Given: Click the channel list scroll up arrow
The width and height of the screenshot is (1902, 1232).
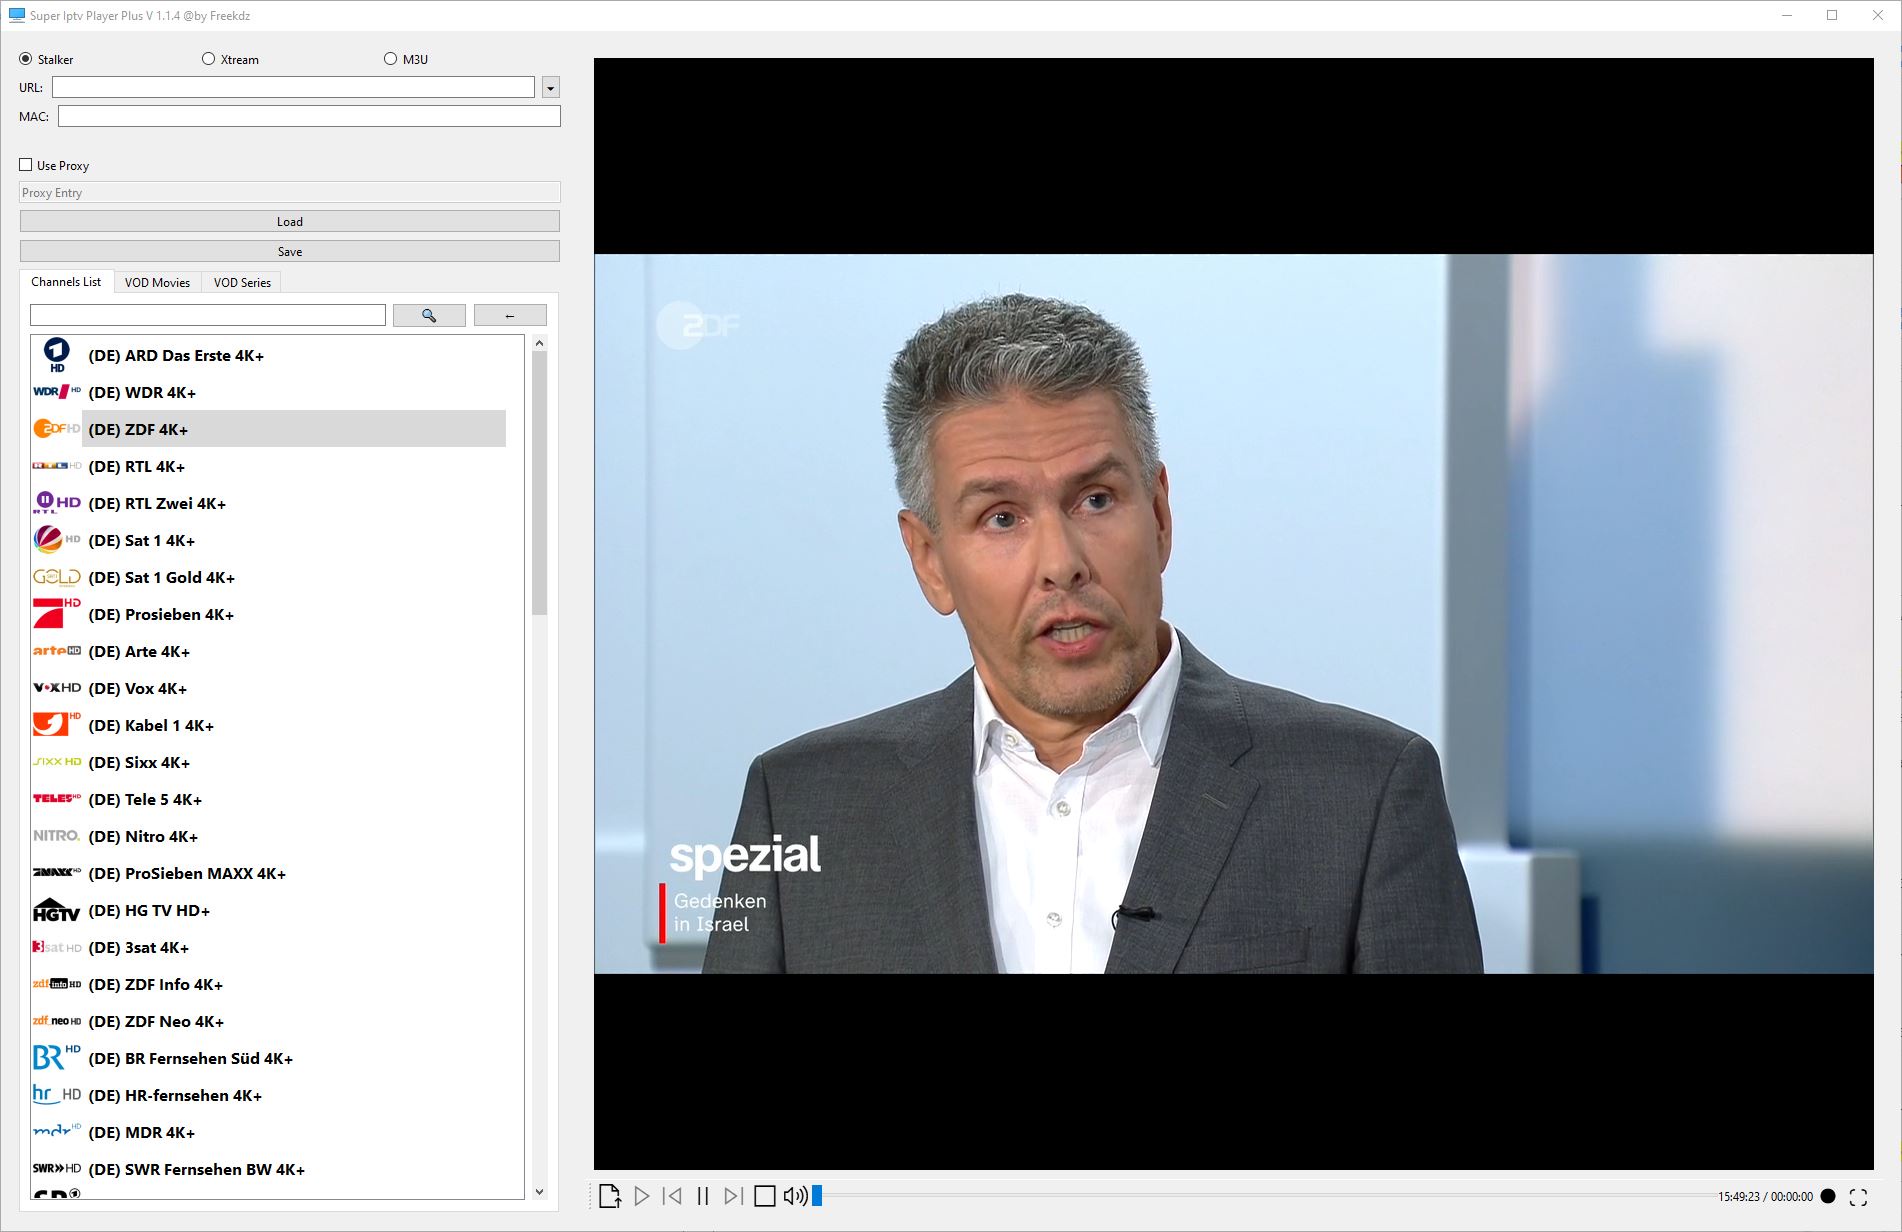Looking at the screenshot, I should click(x=540, y=343).
